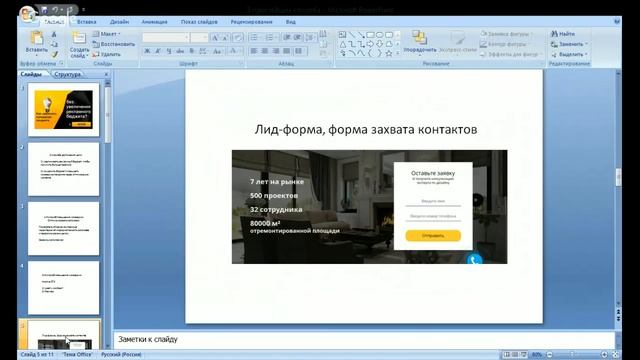Click the Office button
Screen dimensions: 640x360
[28, 14]
